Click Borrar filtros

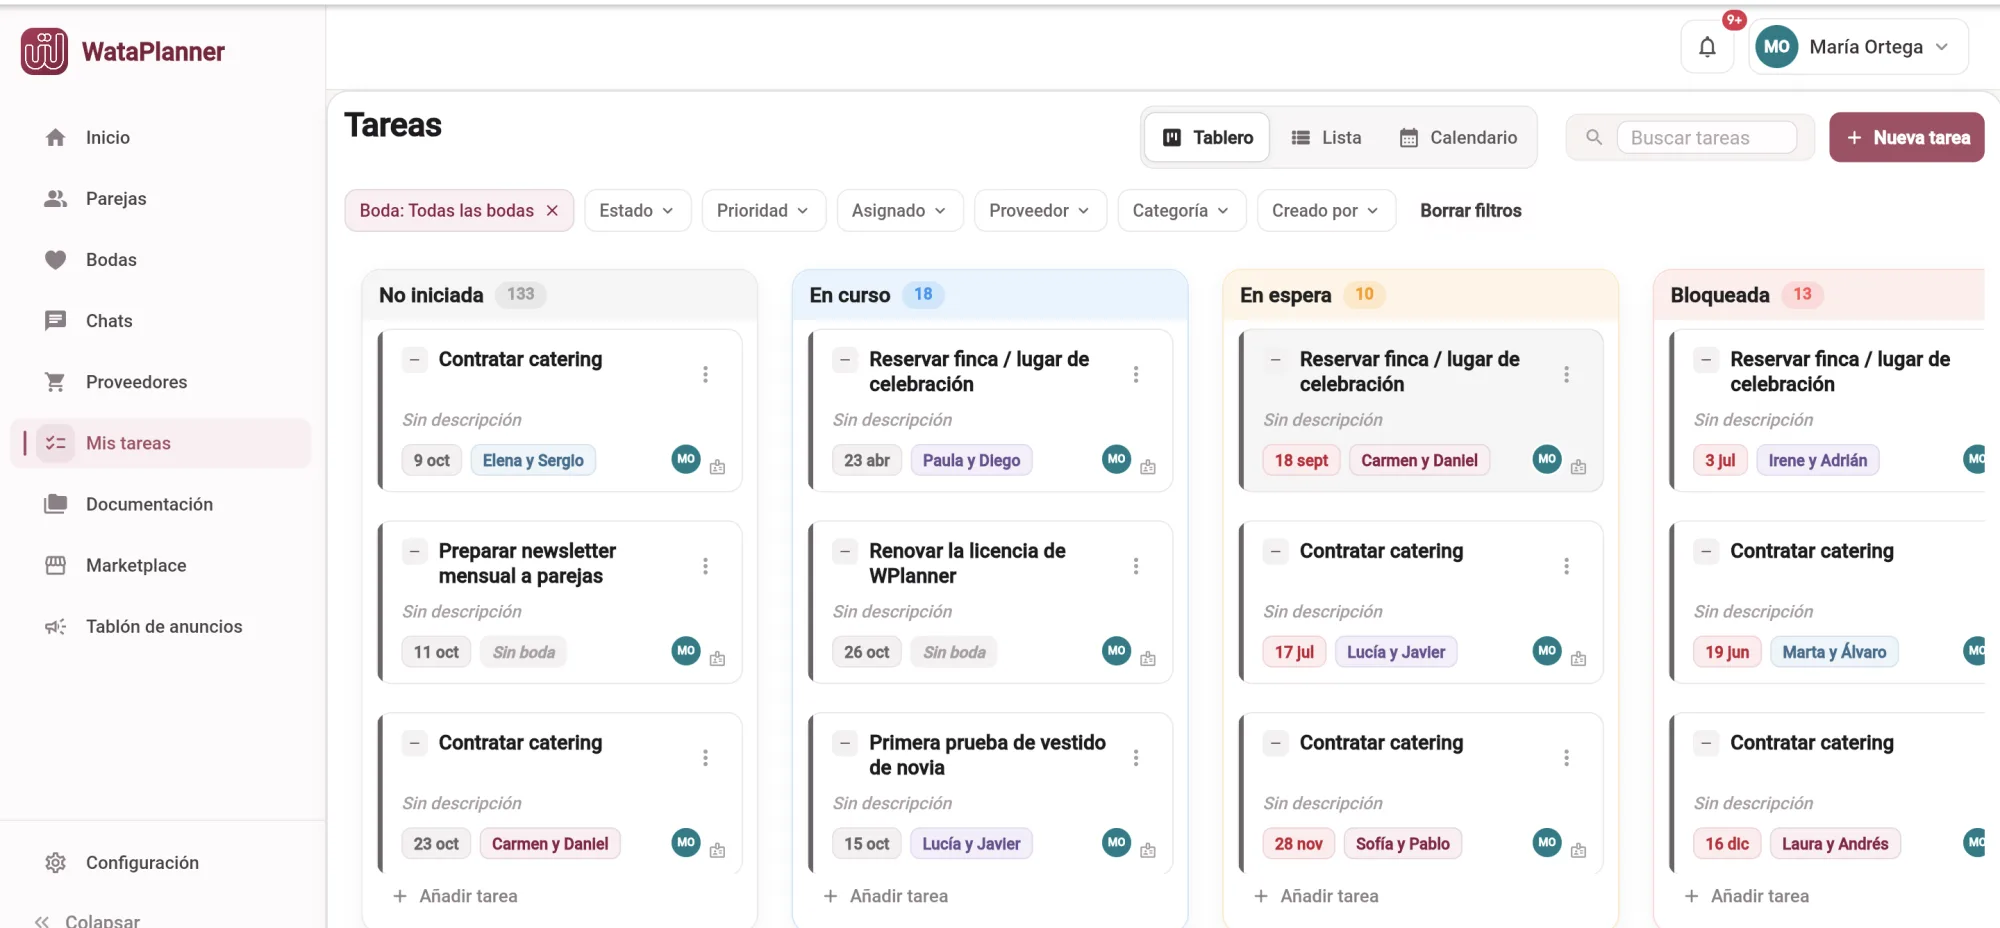coord(1471,210)
